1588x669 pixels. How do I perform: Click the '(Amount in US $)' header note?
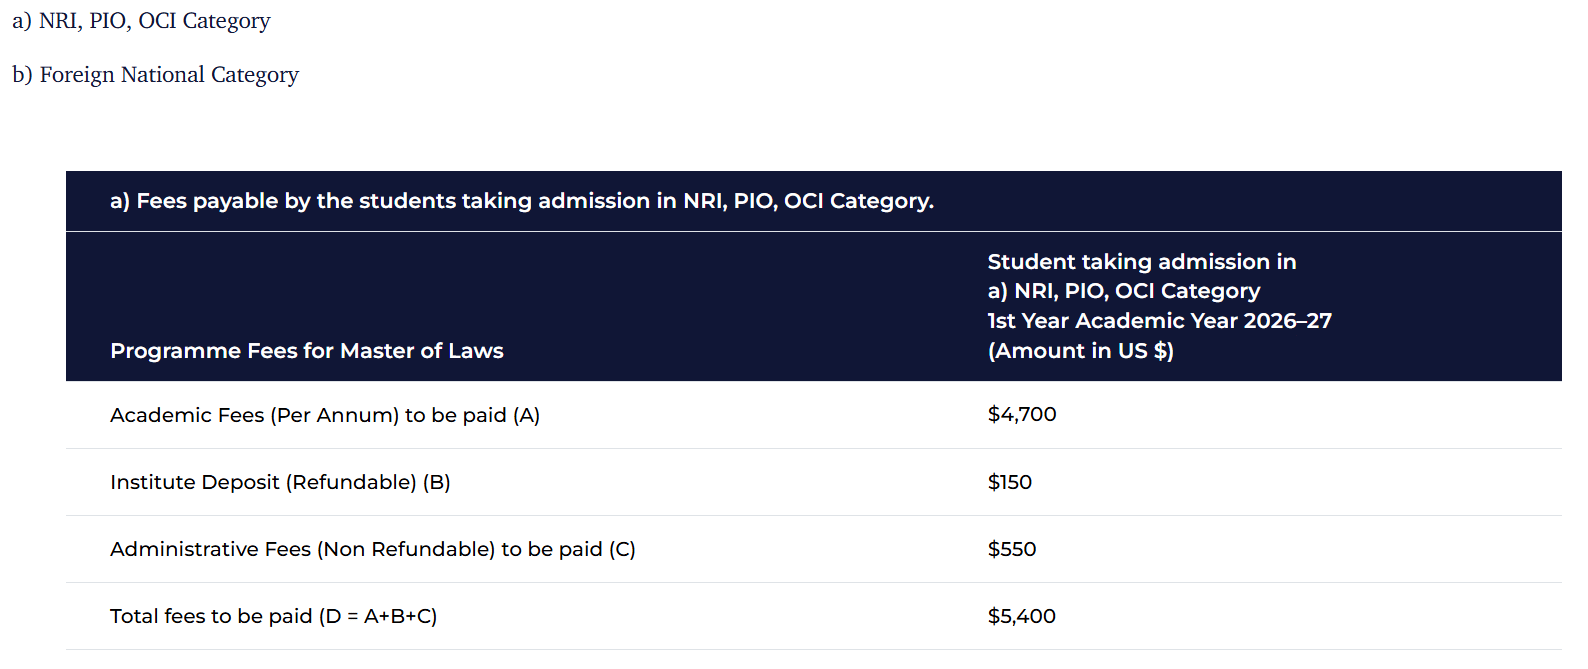1080,351
